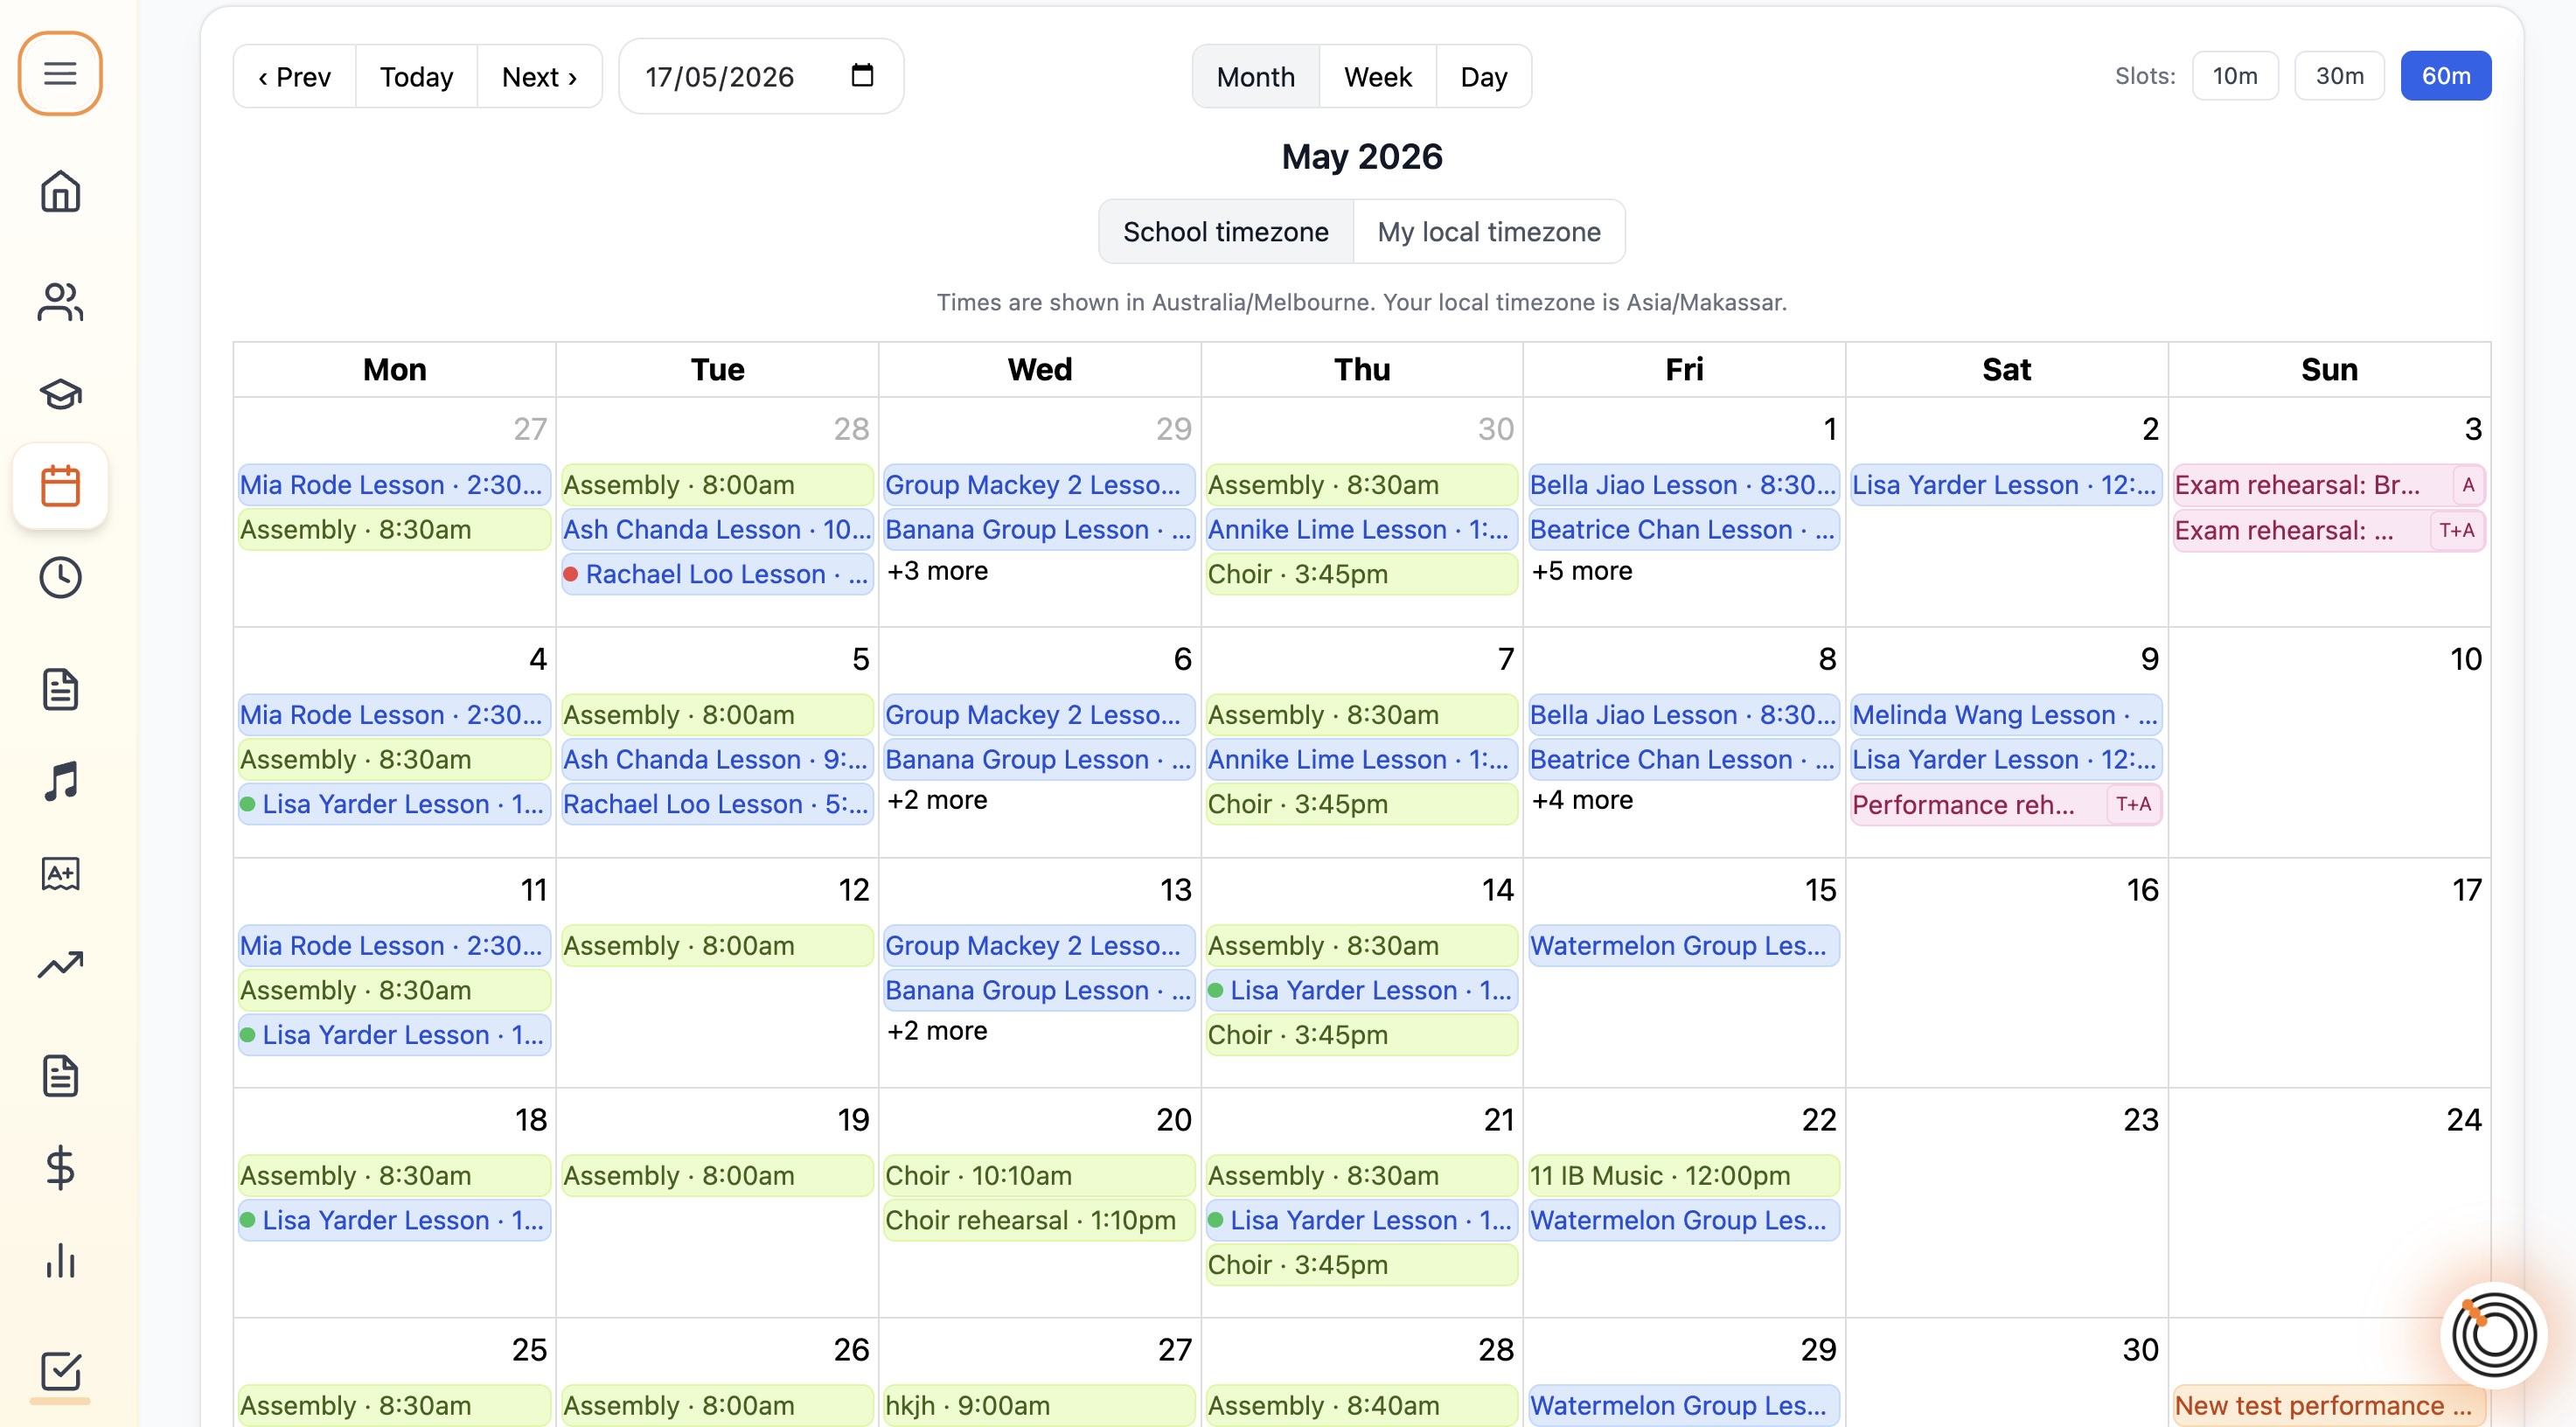Open Performance rehearsal event on Sat 9
Screen dimensions: 2576x1427
point(2006,805)
